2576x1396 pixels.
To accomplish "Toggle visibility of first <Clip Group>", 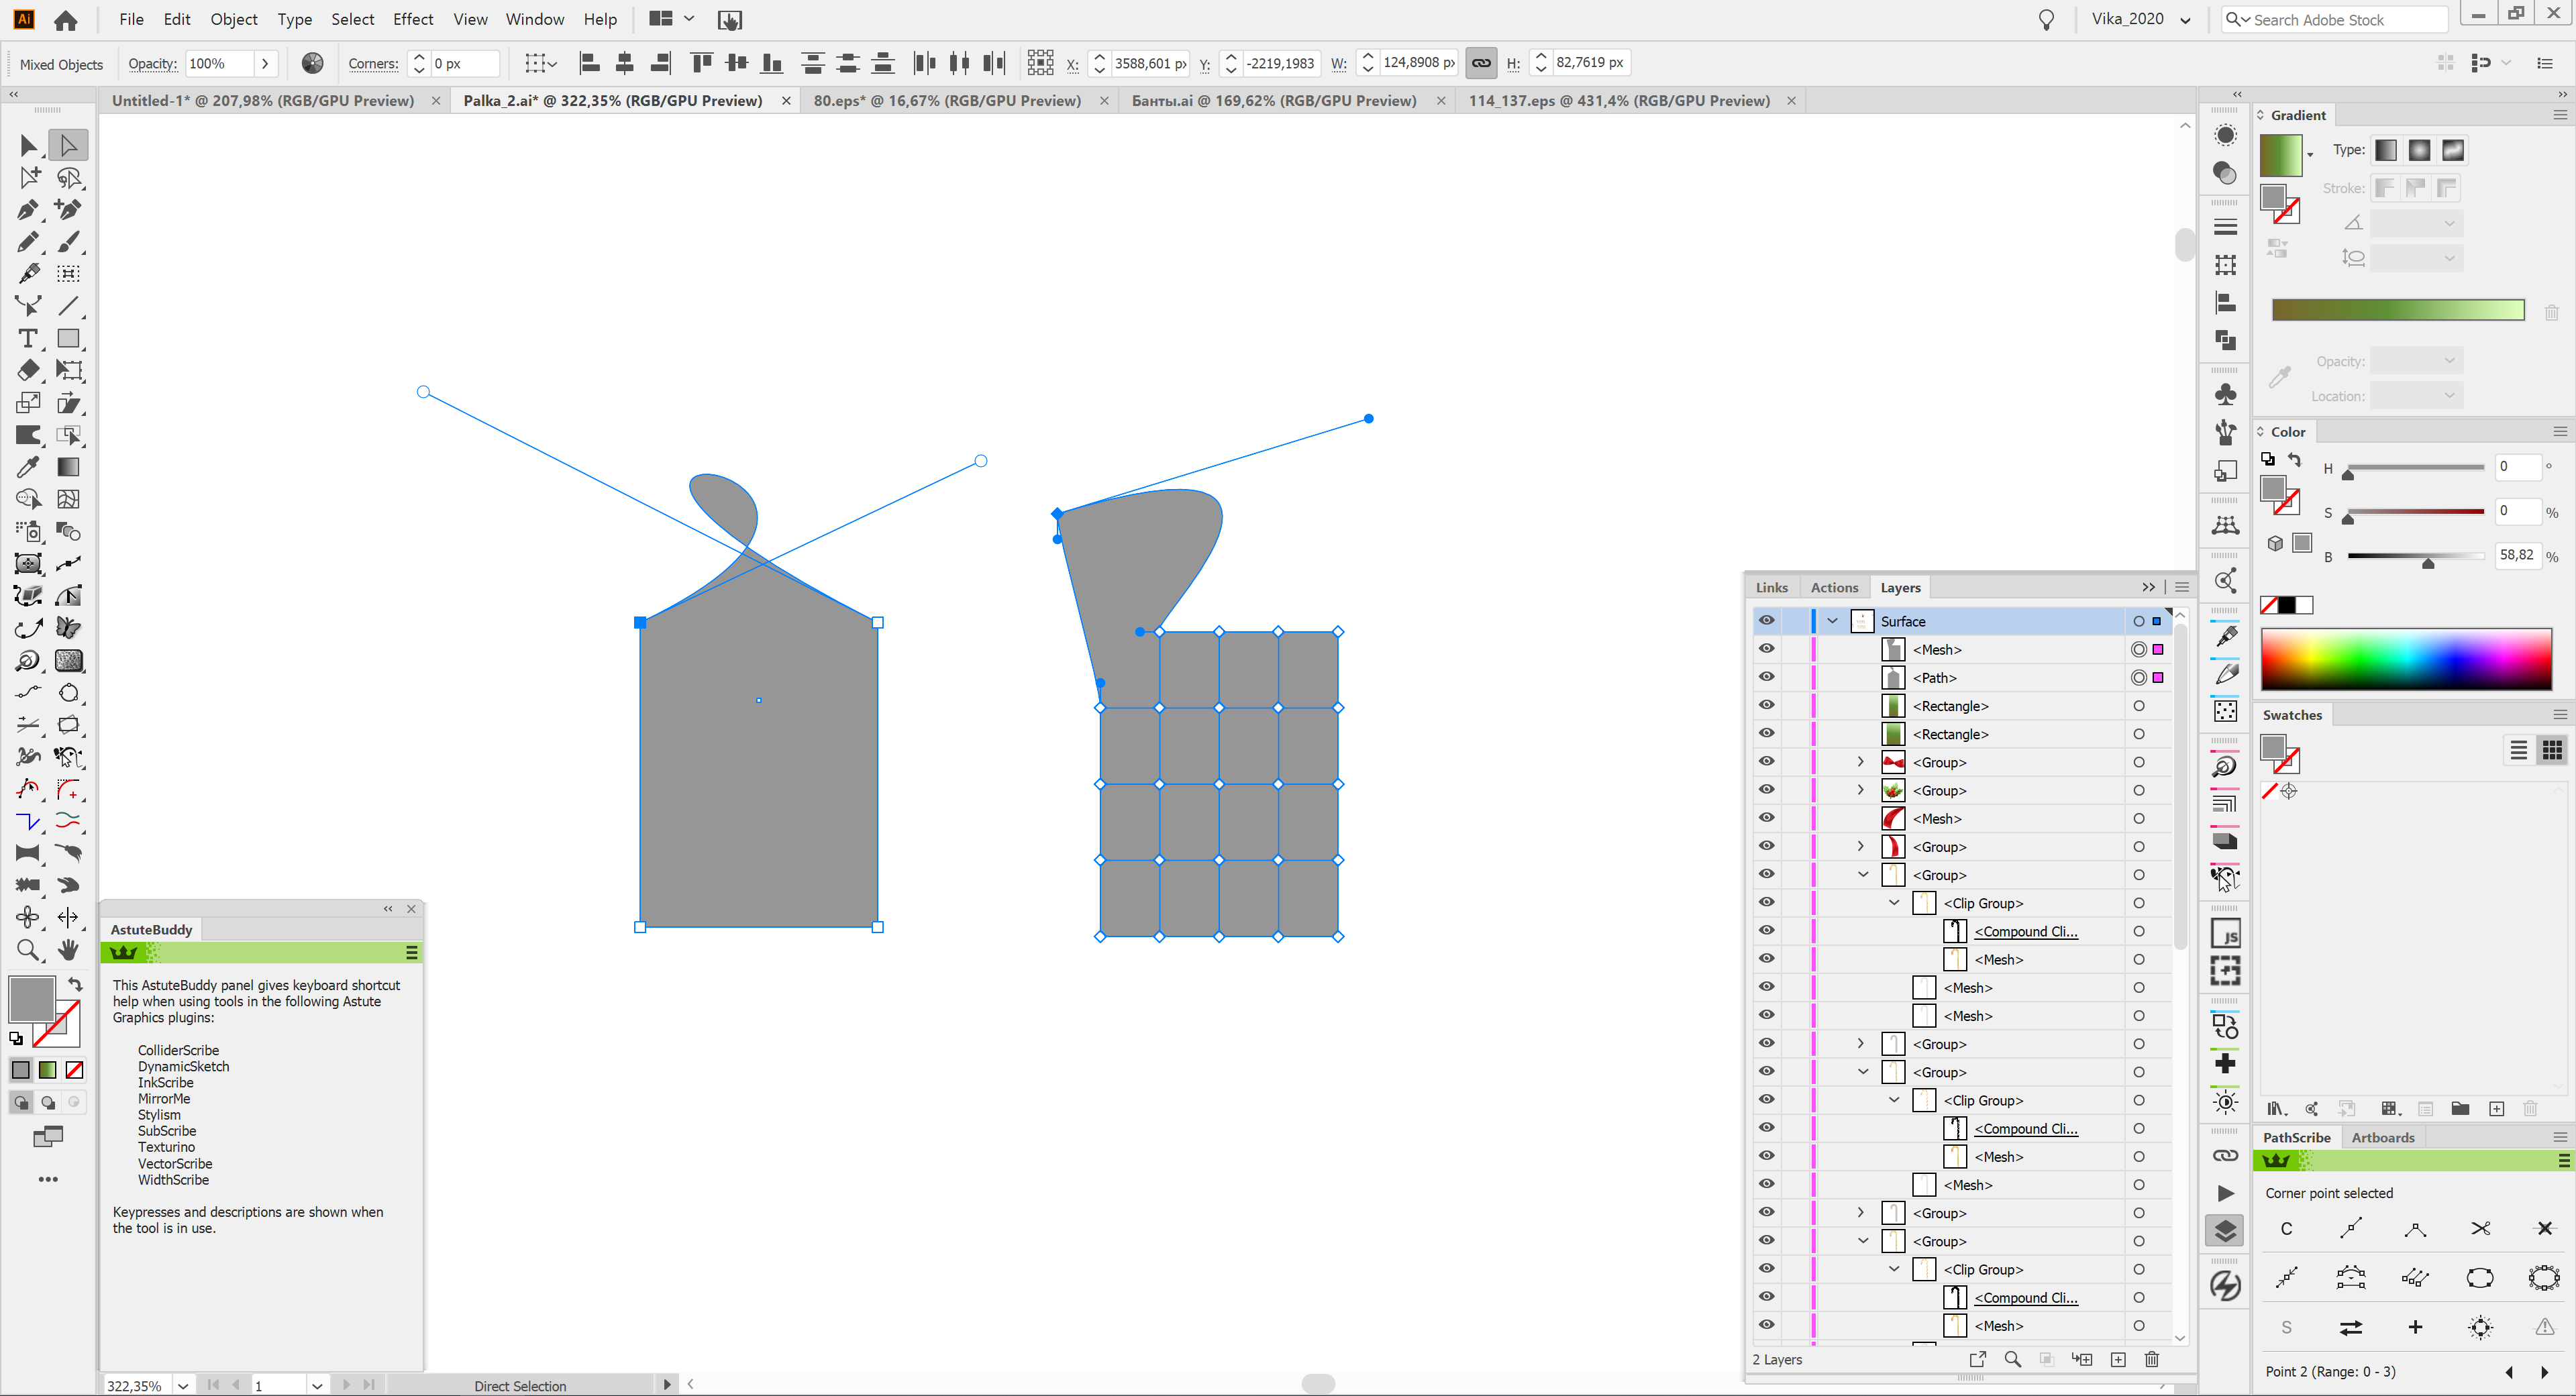I will click(x=1766, y=902).
